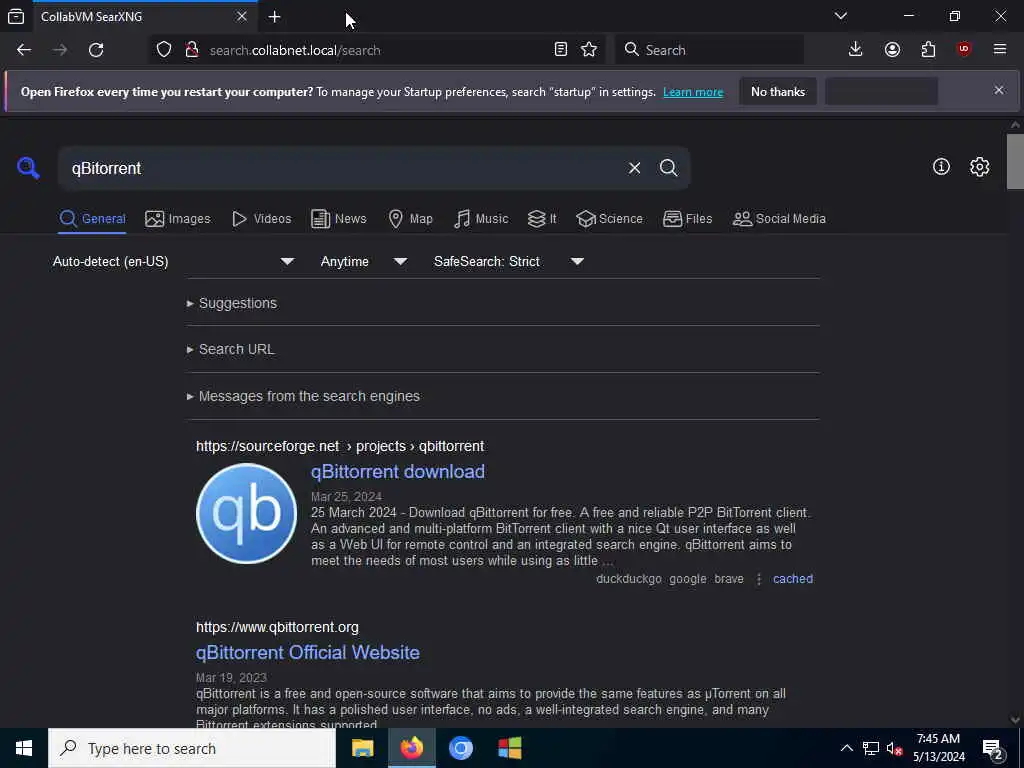Image resolution: width=1024 pixels, height=768 pixels.
Task: Switch to the Science tab
Action: [609, 219]
